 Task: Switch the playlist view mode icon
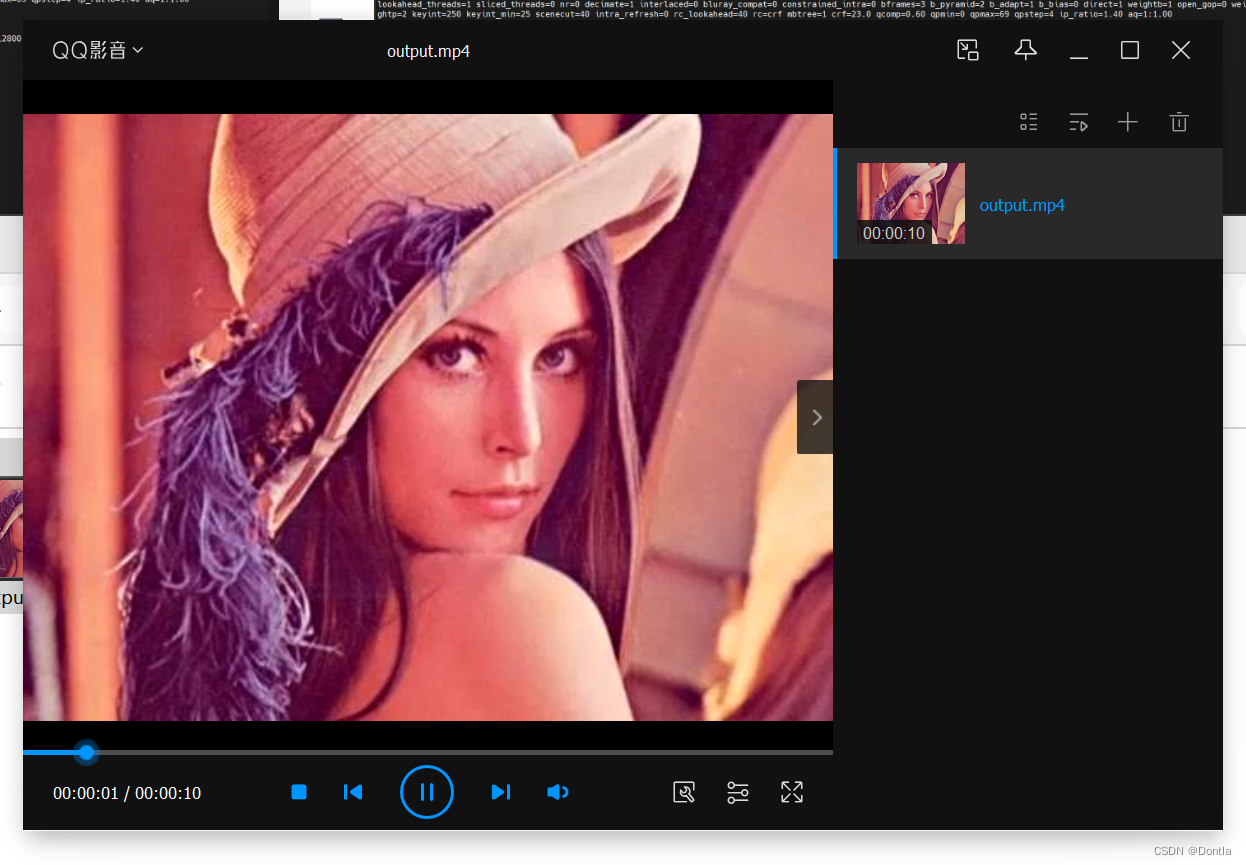pyautogui.click(x=1029, y=122)
